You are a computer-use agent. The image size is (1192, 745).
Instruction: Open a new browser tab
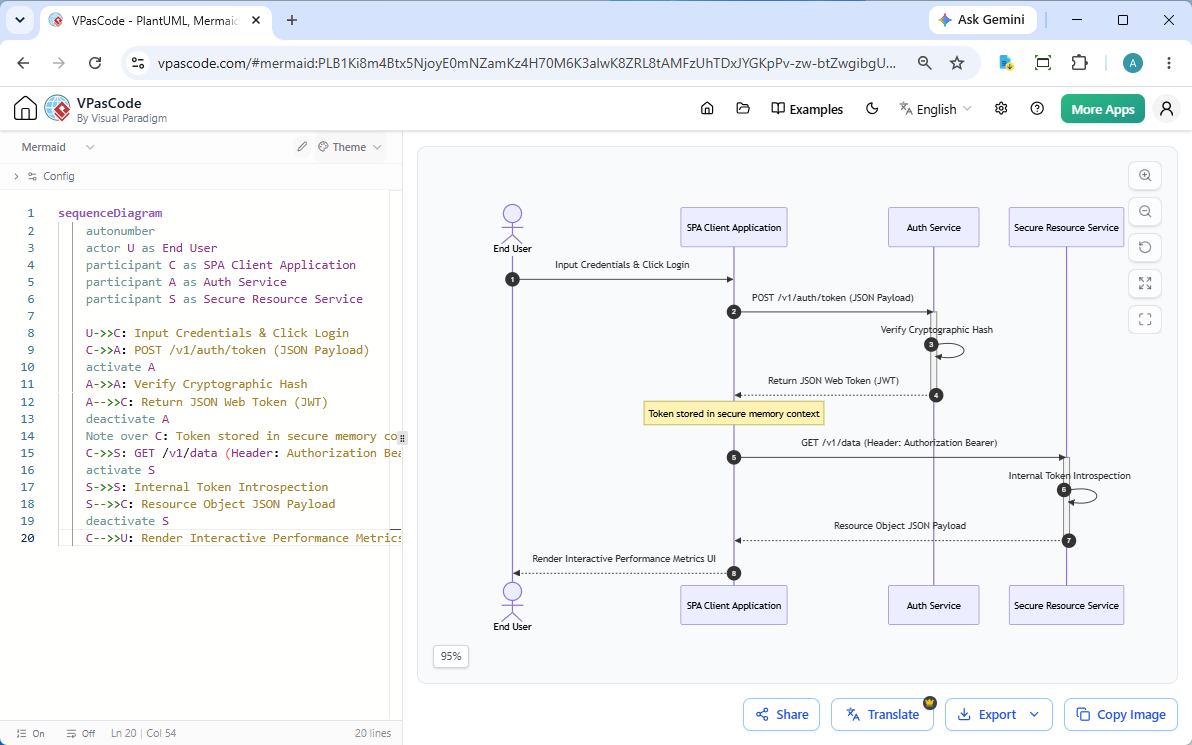coord(292,21)
